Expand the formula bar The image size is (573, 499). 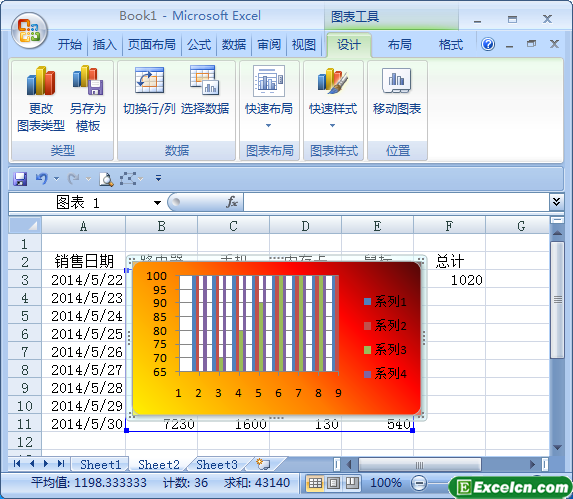click(556, 202)
